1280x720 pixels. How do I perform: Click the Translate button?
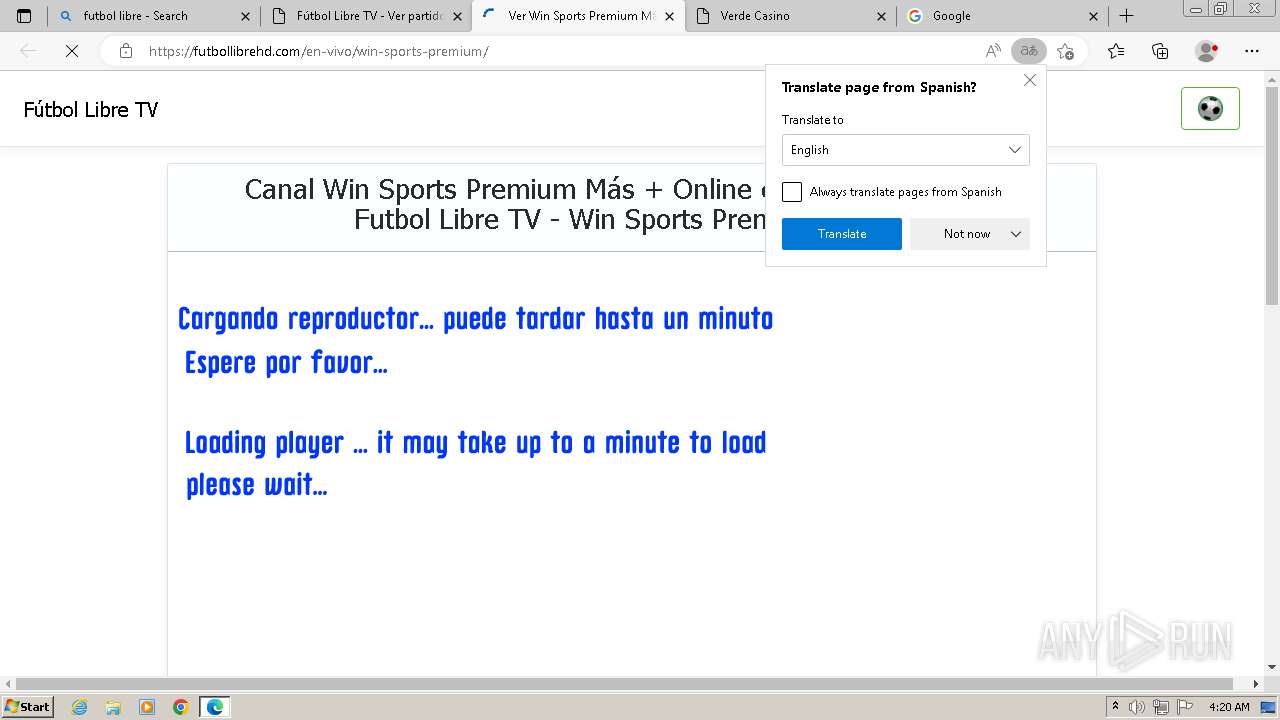pyautogui.click(x=842, y=234)
